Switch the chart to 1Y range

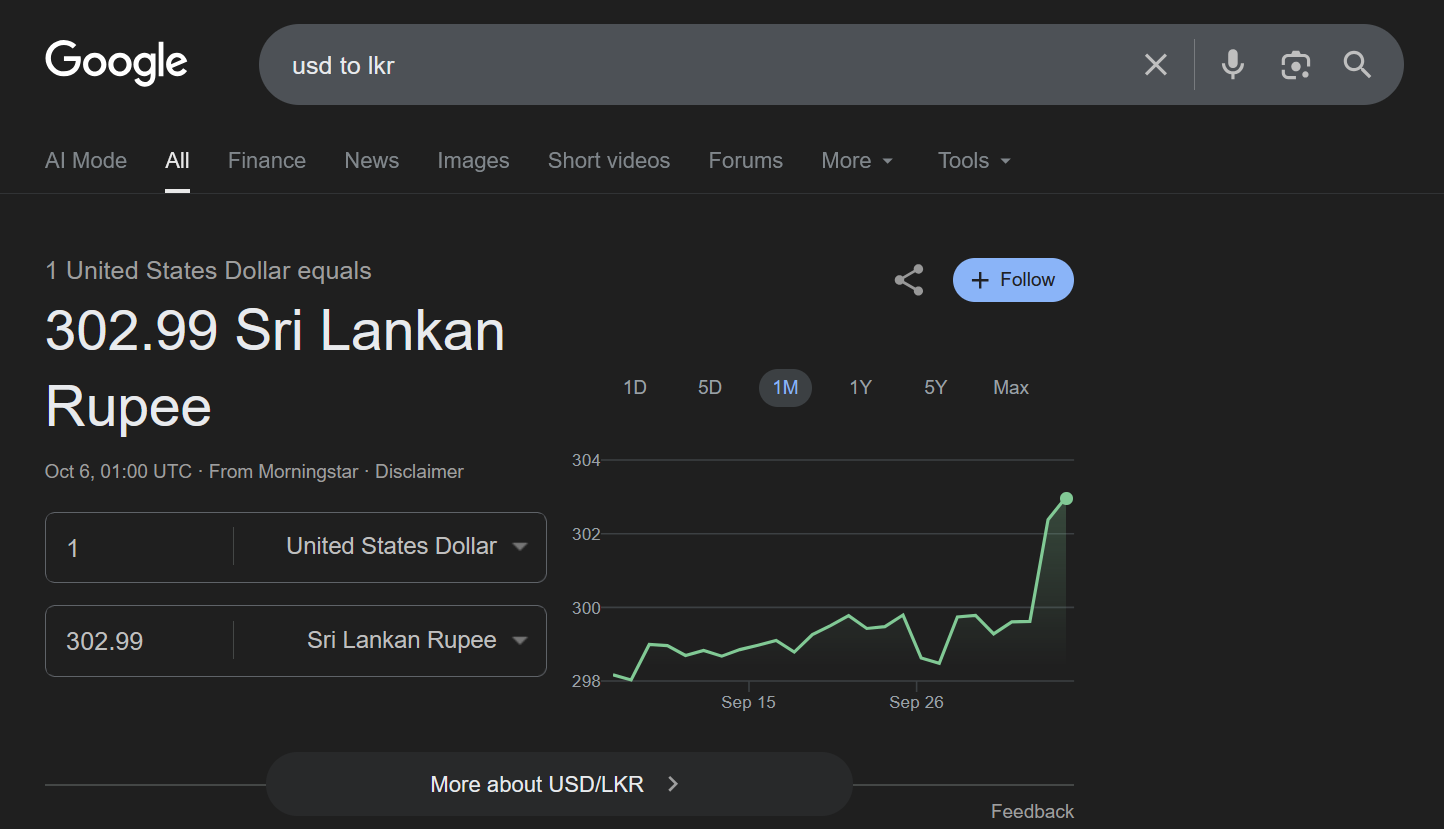(860, 388)
